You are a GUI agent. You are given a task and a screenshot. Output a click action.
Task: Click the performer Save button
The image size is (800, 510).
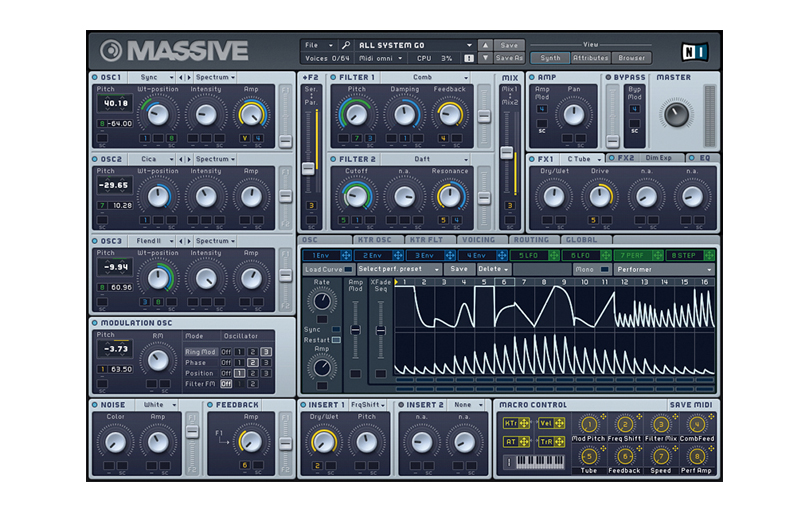(x=459, y=269)
